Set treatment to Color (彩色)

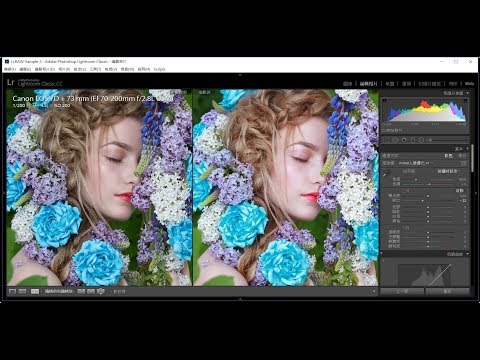point(448,156)
